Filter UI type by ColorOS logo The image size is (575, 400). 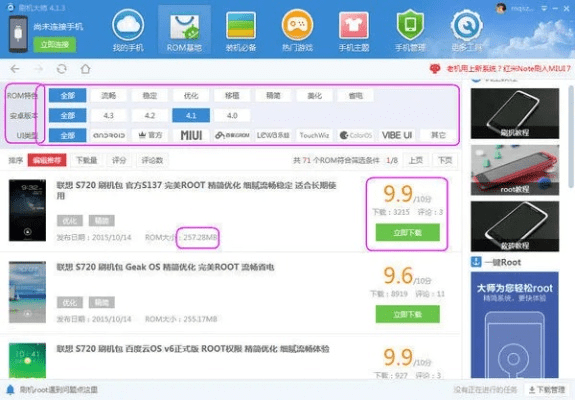coord(356,135)
